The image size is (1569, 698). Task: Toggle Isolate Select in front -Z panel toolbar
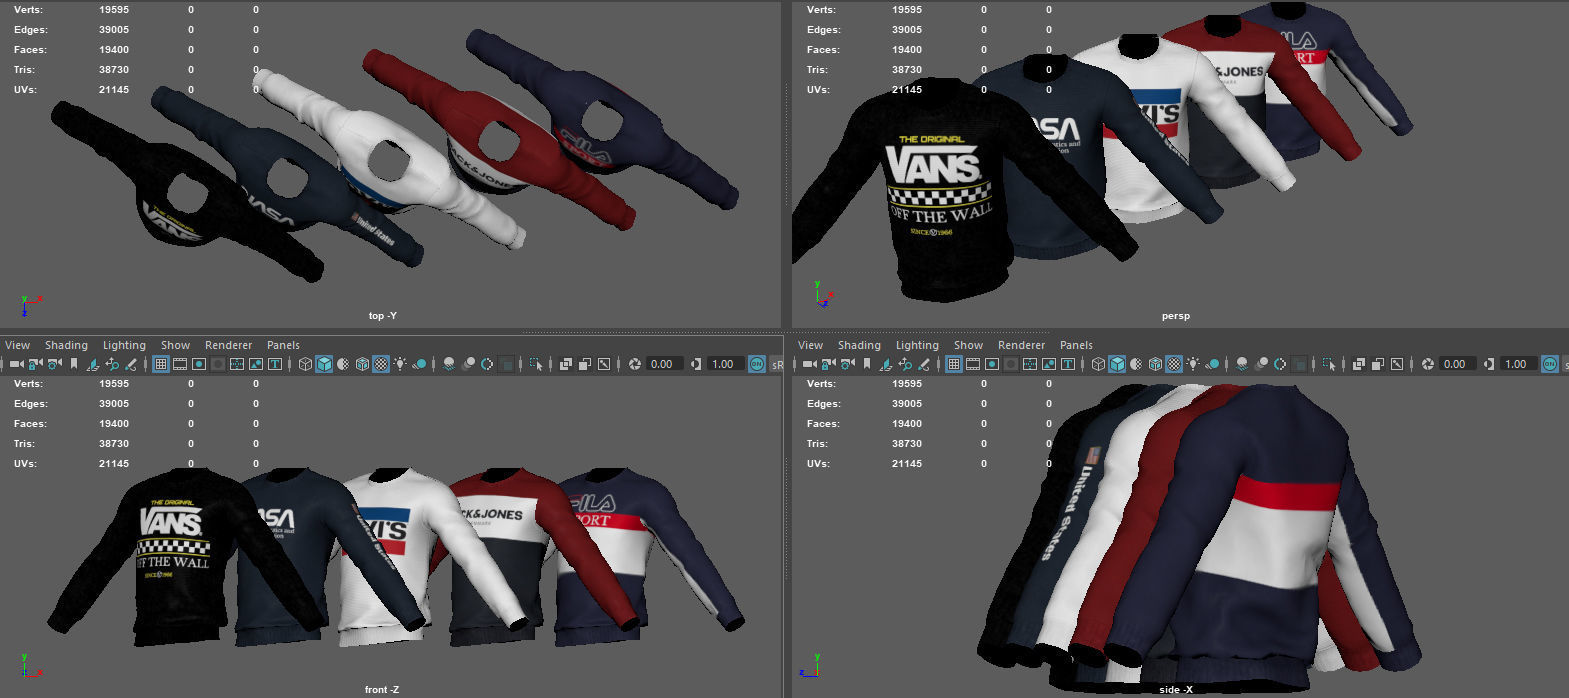(x=536, y=364)
